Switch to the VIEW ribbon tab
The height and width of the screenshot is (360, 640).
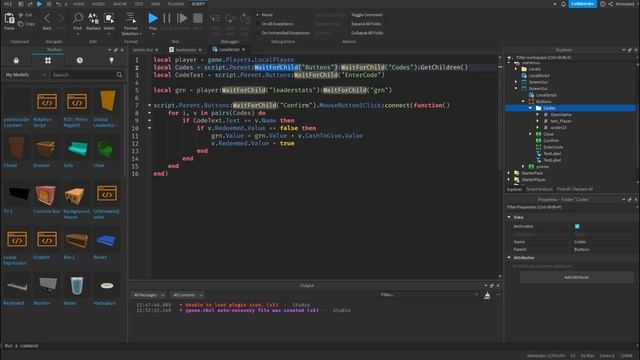click(x=156, y=4)
